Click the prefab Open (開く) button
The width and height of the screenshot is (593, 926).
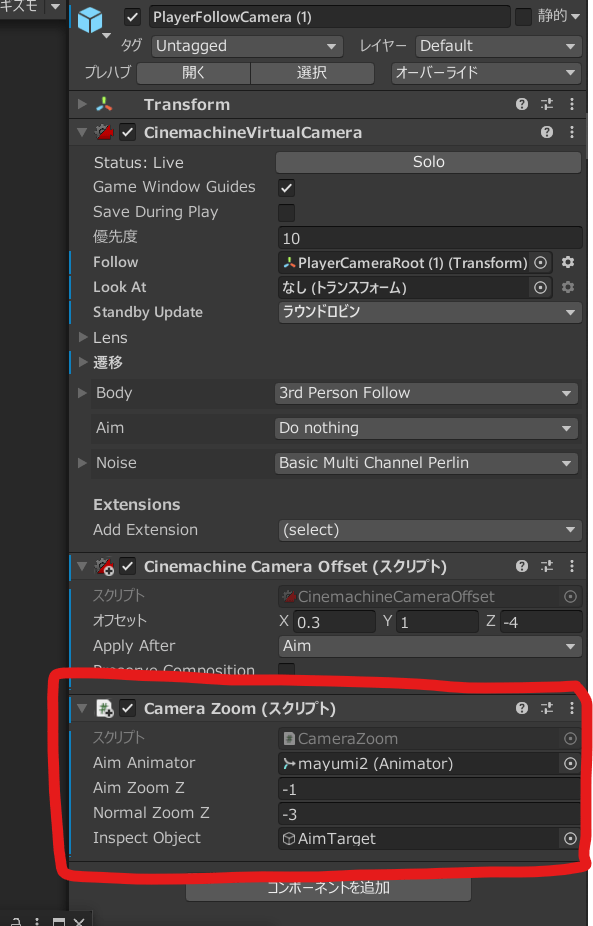pos(193,73)
